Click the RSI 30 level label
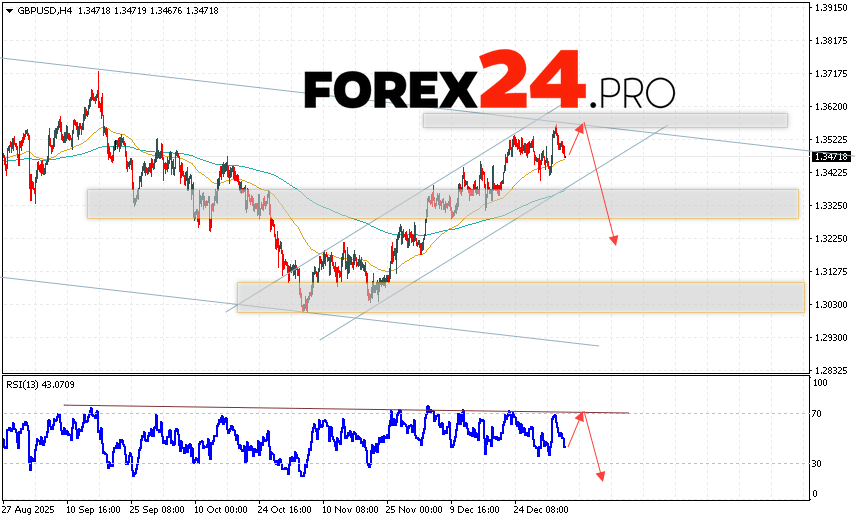855x521 pixels. [817, 463]
